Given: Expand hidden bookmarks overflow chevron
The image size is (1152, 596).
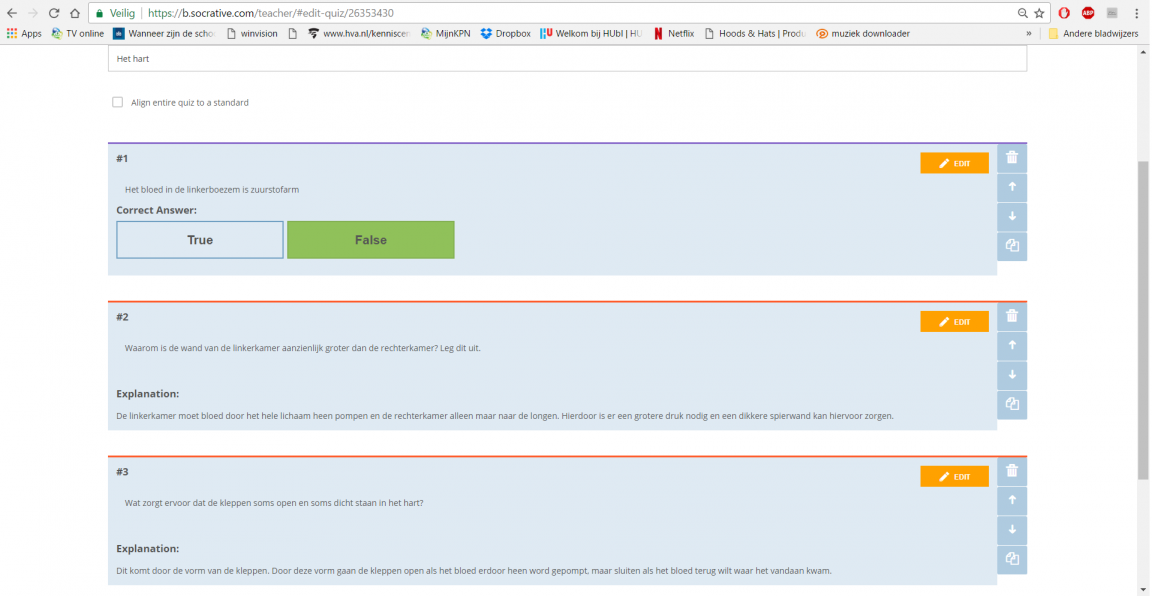Looking at the screenshot, I should (x=1029, y=33).
